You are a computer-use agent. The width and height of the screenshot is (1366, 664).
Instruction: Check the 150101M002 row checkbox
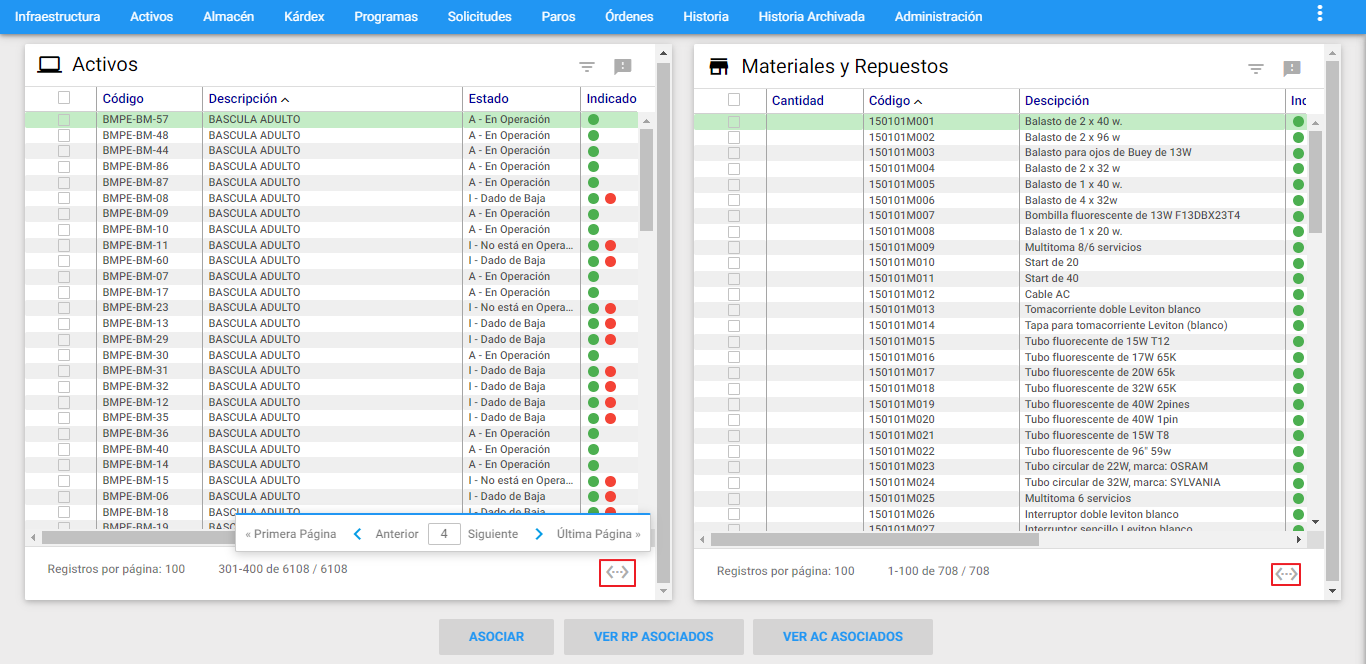(x=734, y=138)
